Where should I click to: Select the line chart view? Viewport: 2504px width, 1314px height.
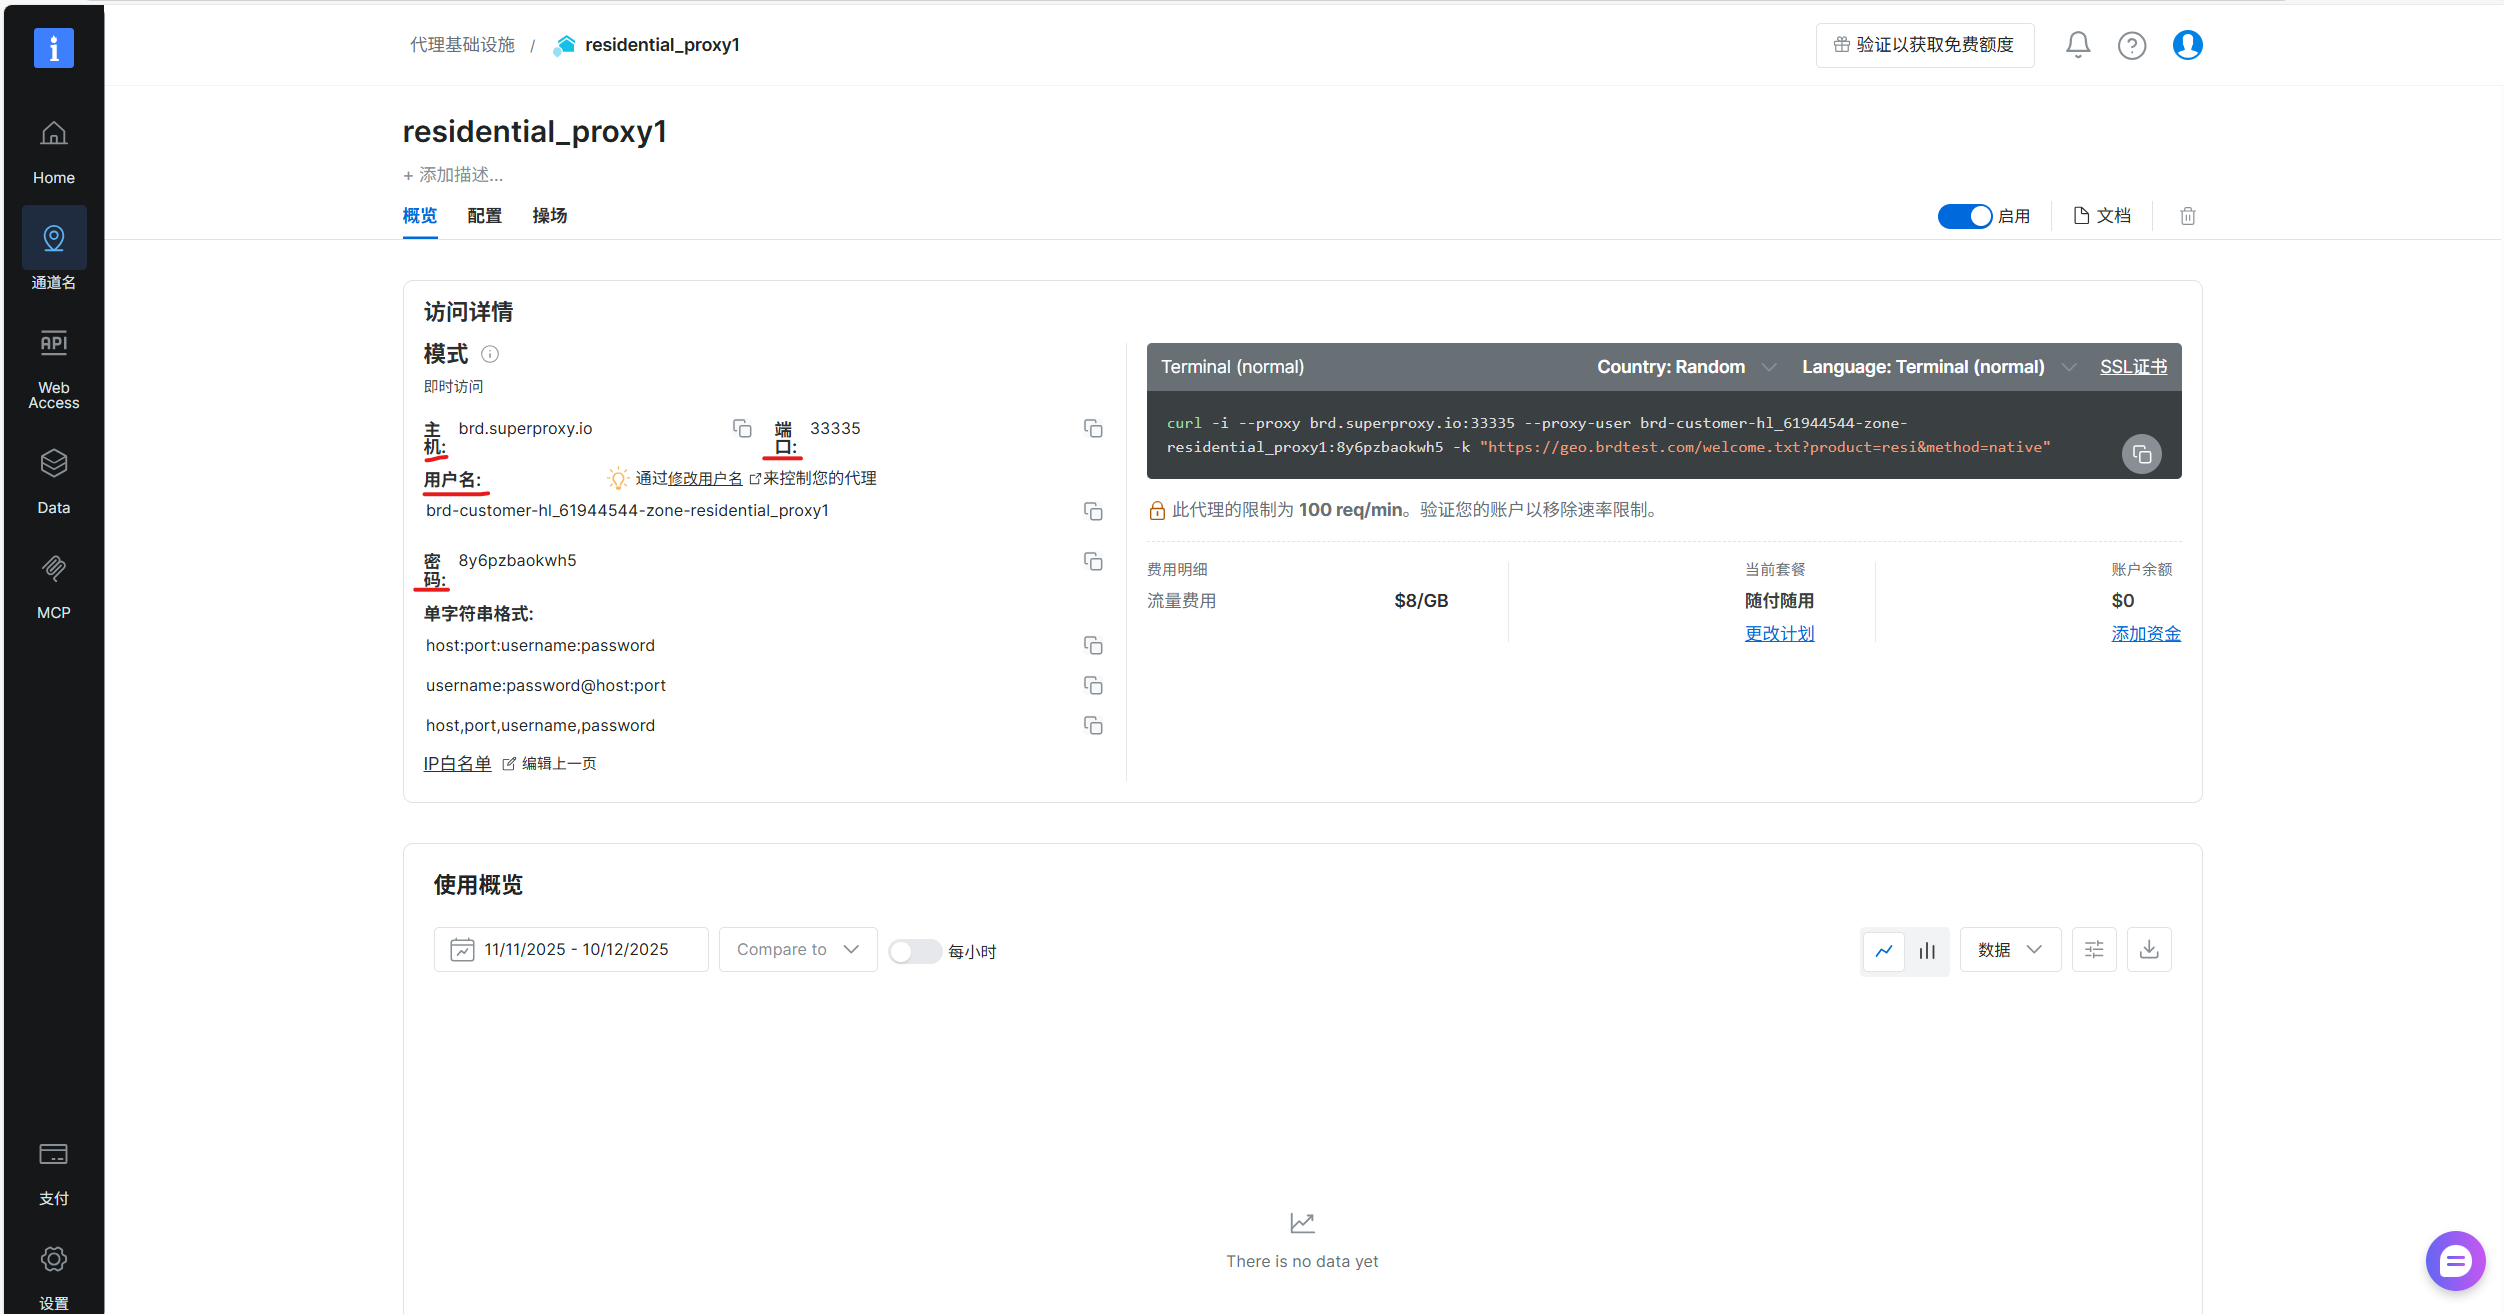click(x=1883, y=950)
